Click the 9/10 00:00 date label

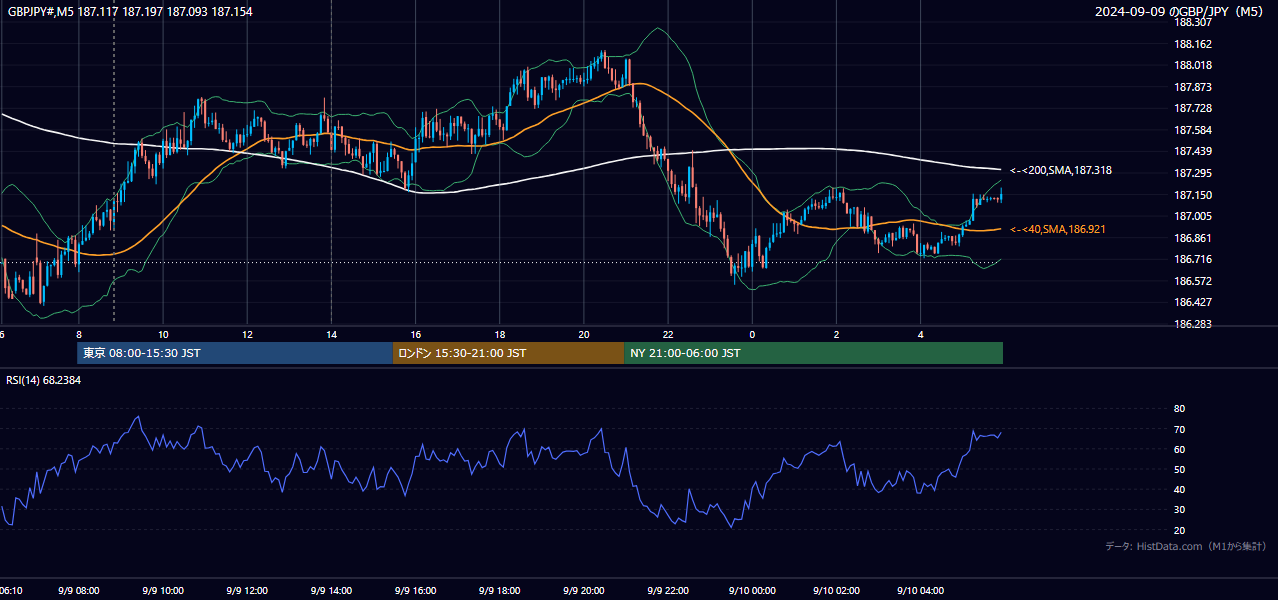click(x=752, y=591)
